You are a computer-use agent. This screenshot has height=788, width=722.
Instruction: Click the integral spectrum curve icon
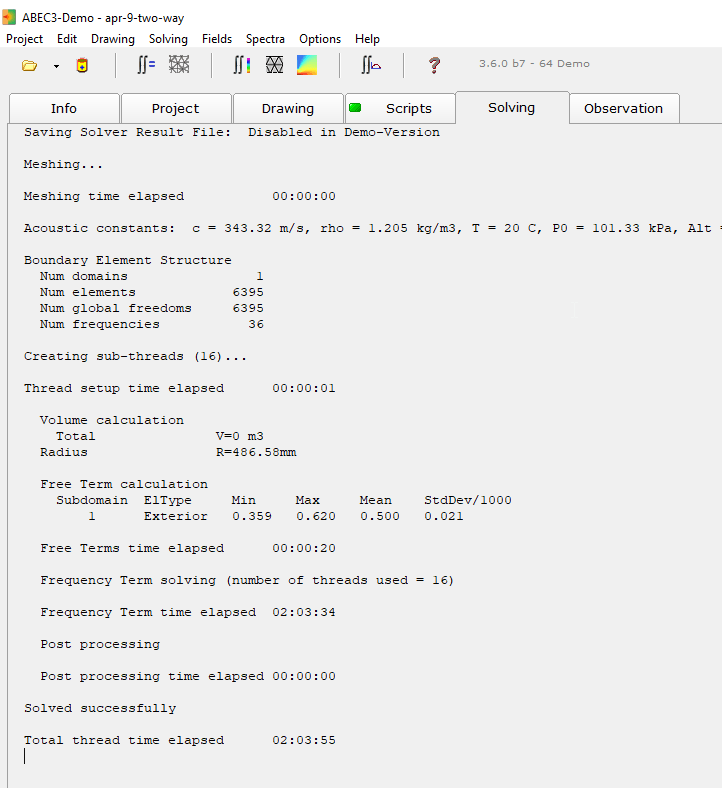(x=371, y=65)
